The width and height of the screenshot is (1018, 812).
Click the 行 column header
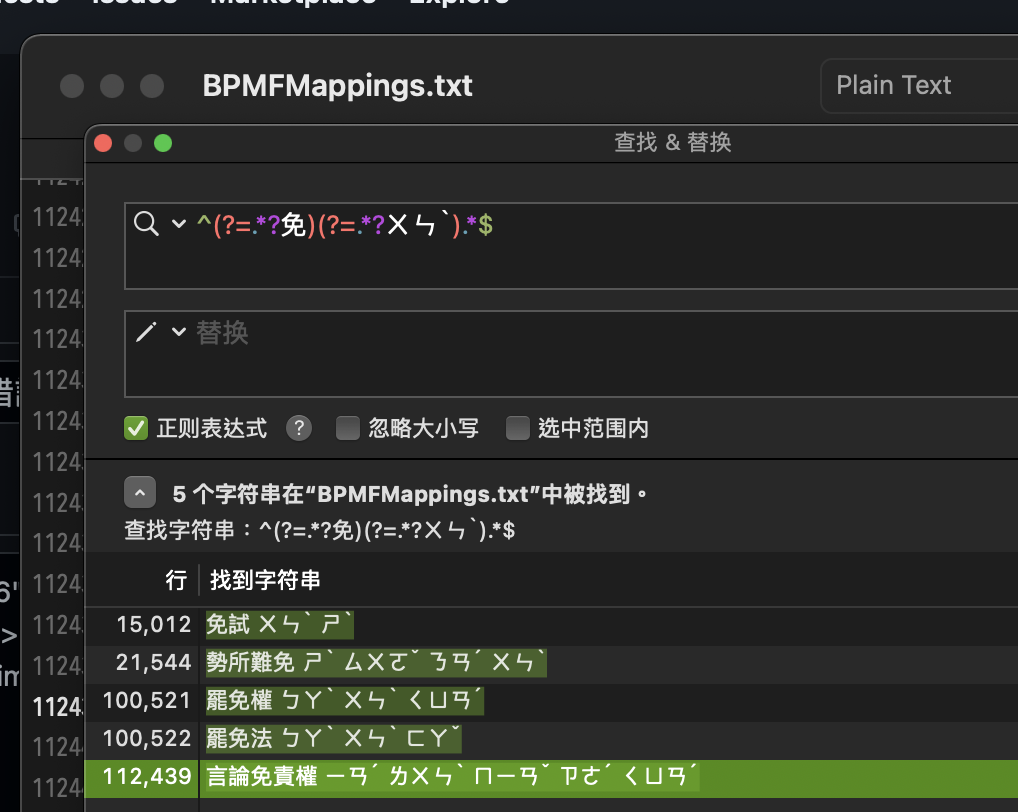(x=176, y=580)
